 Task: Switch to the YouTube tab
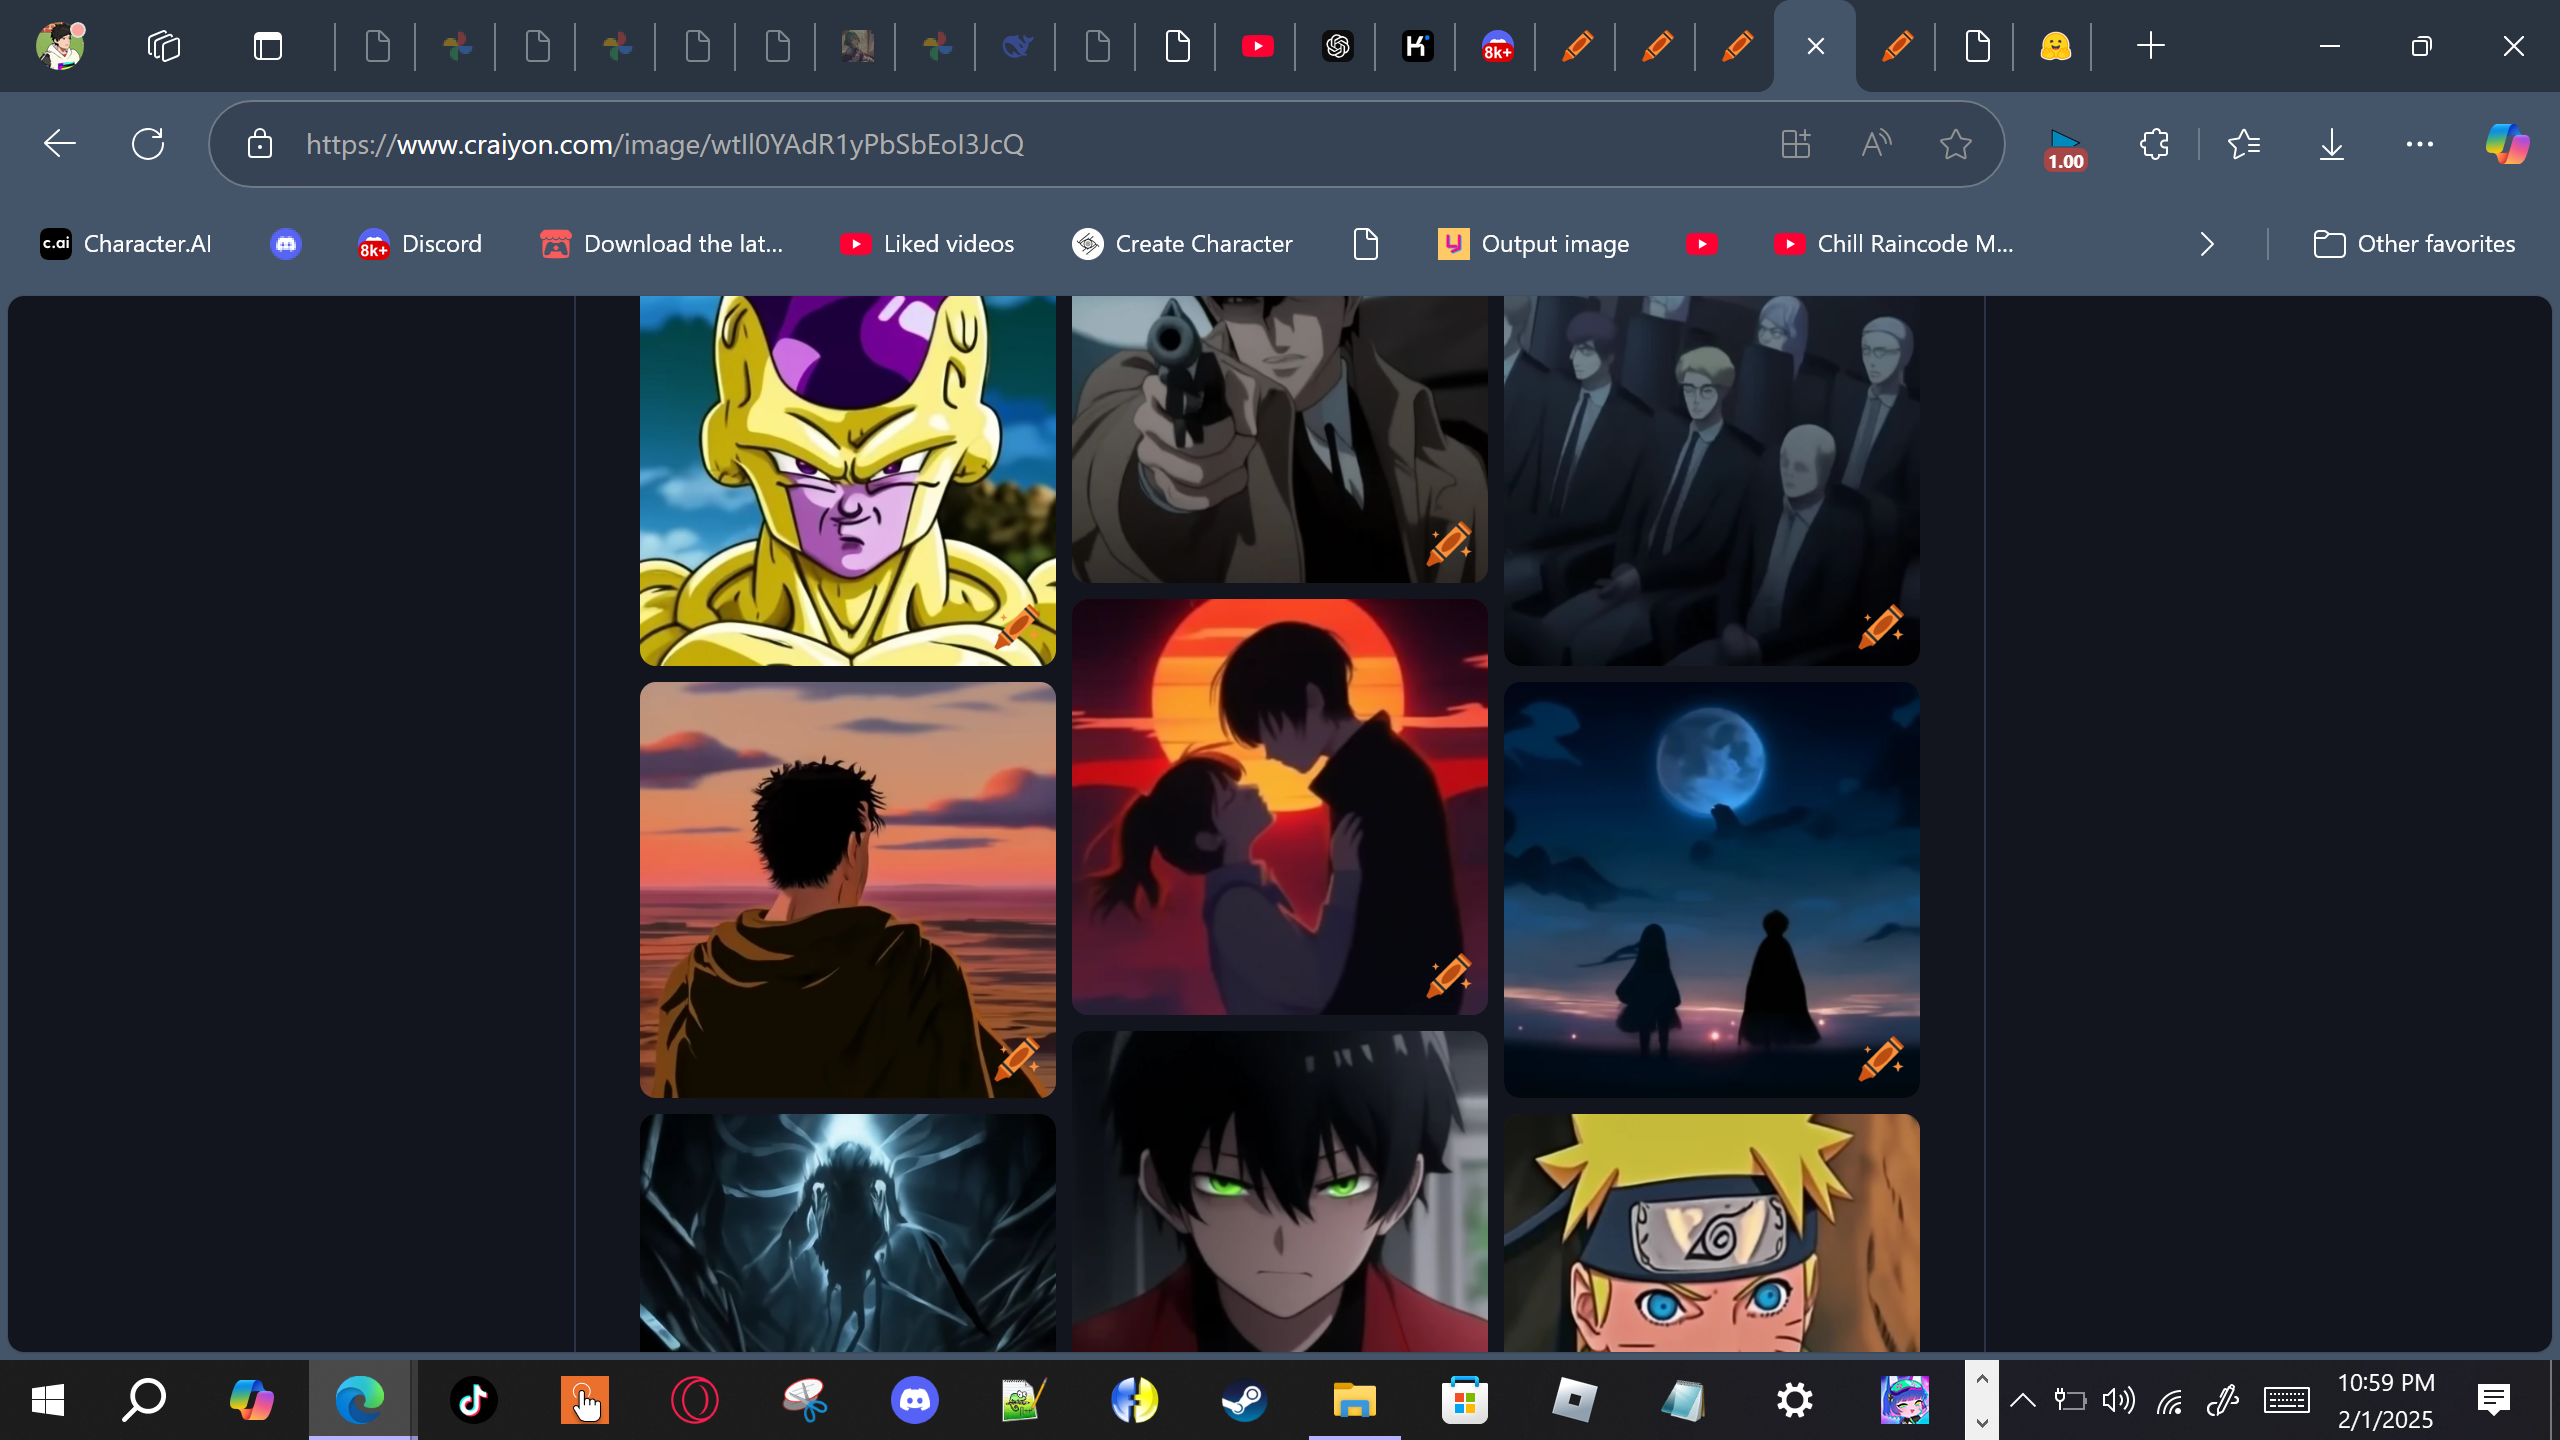(1257, 46)
